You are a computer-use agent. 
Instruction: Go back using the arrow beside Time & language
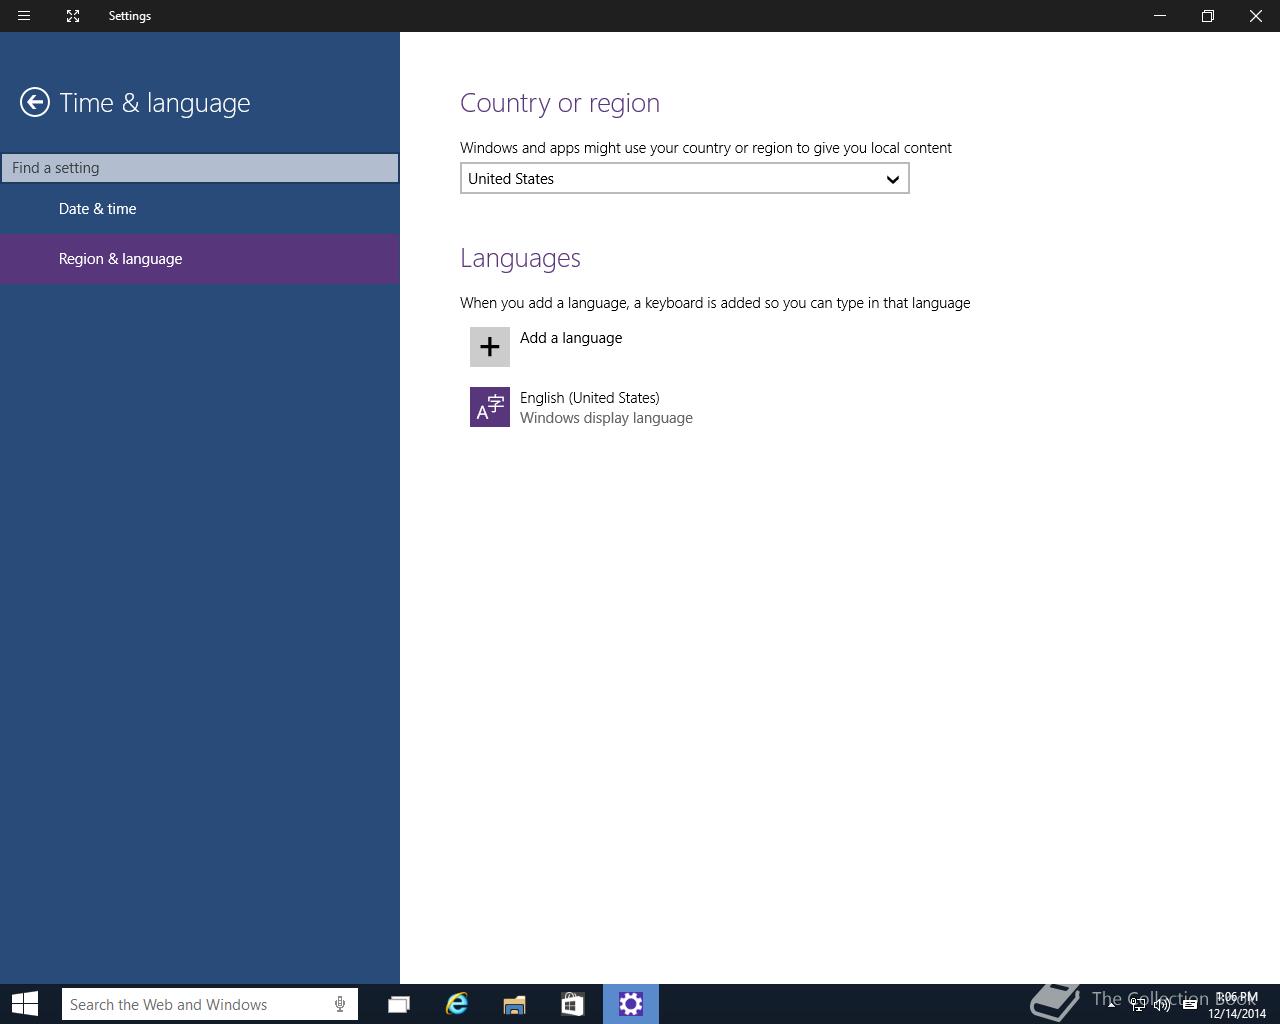pyautogui.click(x=35, y=102)
